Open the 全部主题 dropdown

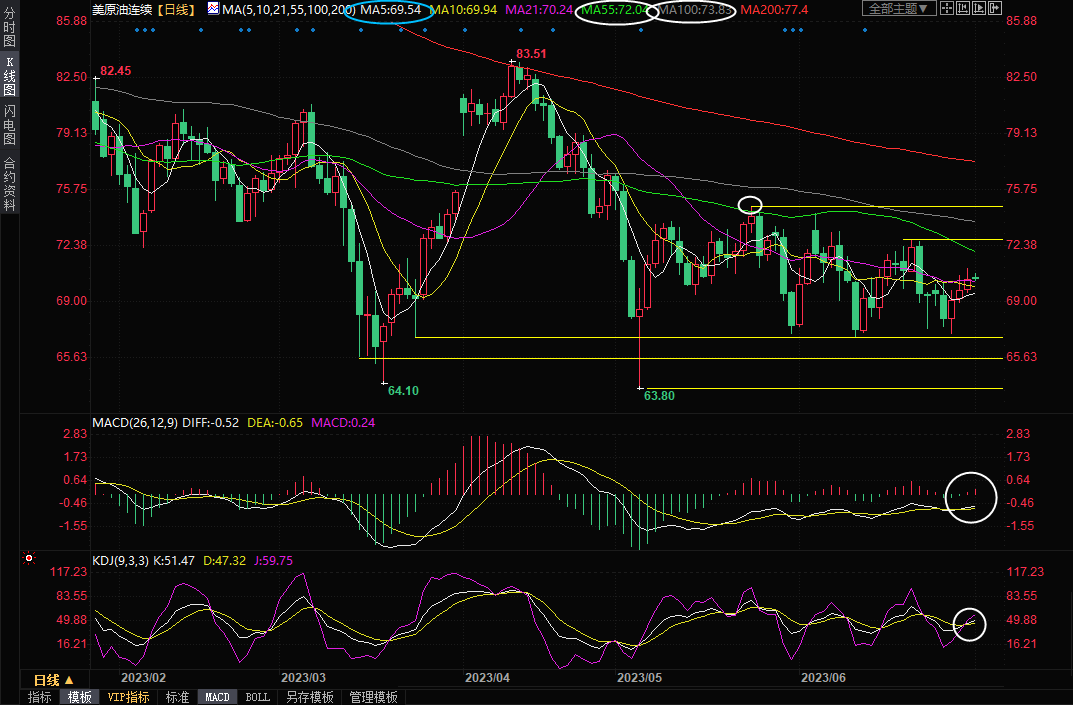[x=898, y=9]
